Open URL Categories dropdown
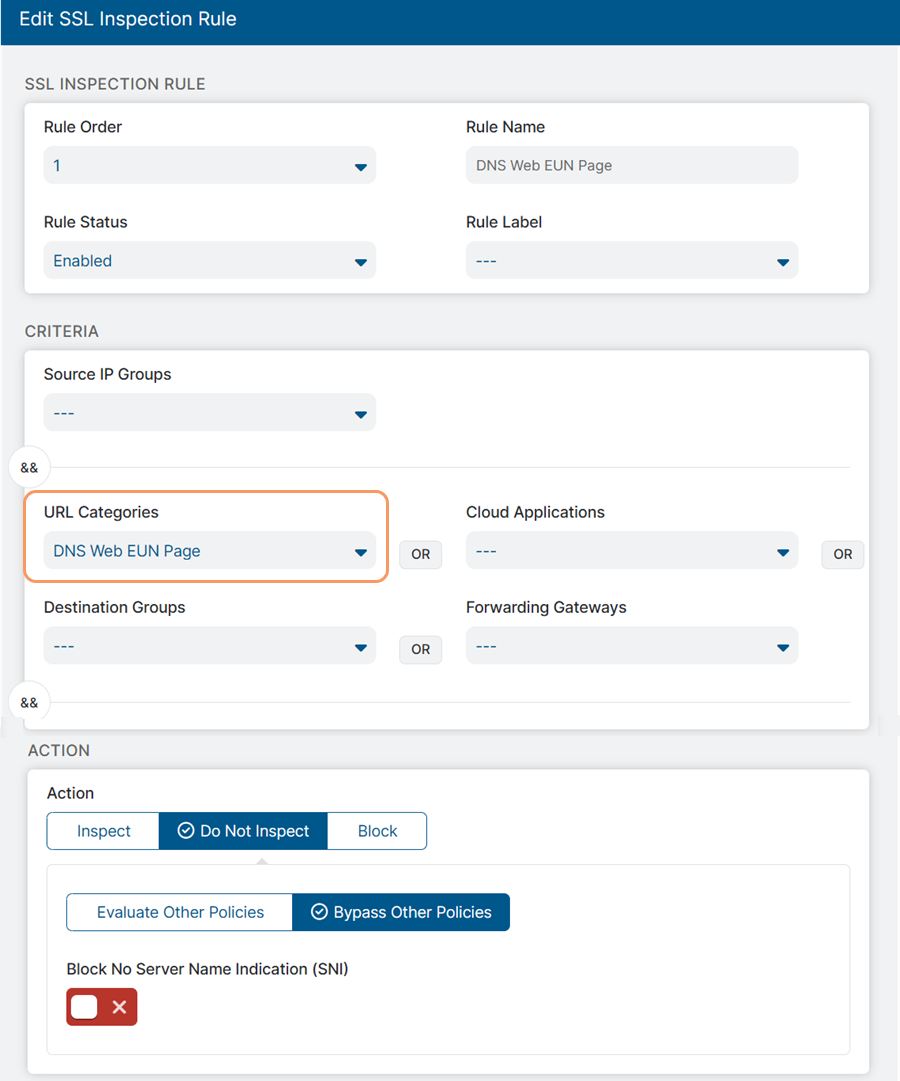This screenshot has height=1081, width=900. (x=209, y=551)
